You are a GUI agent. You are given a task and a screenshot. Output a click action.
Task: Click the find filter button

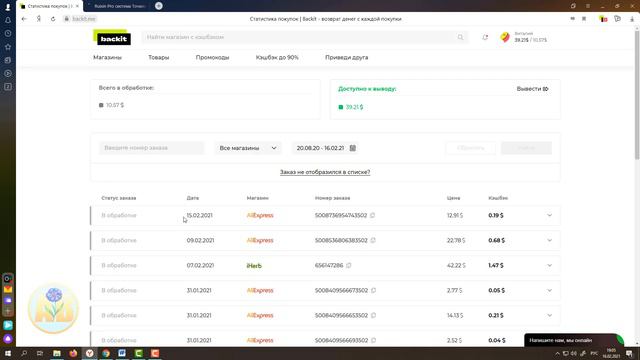tap(526, 148)
